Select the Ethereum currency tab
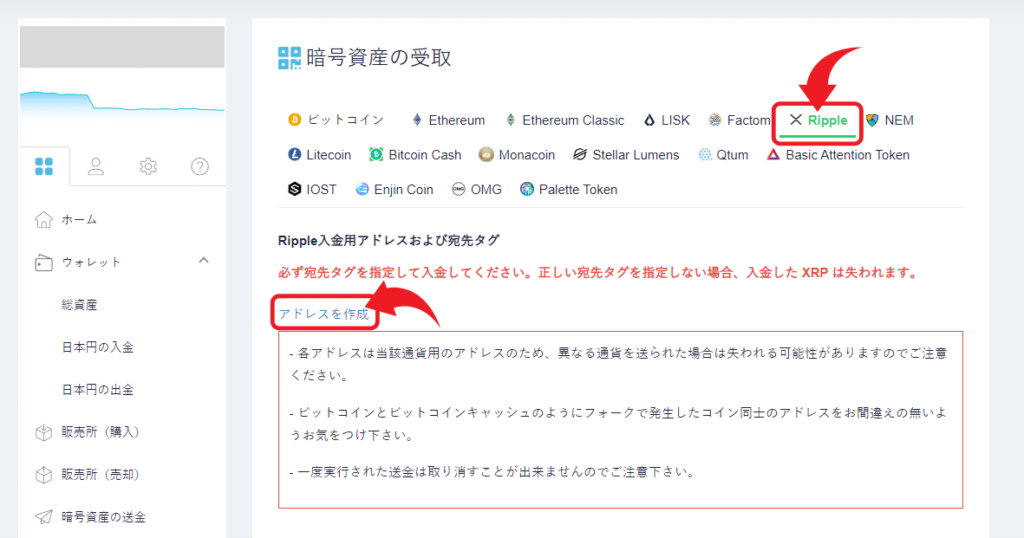1024x538 pixels. pos(448,120)
